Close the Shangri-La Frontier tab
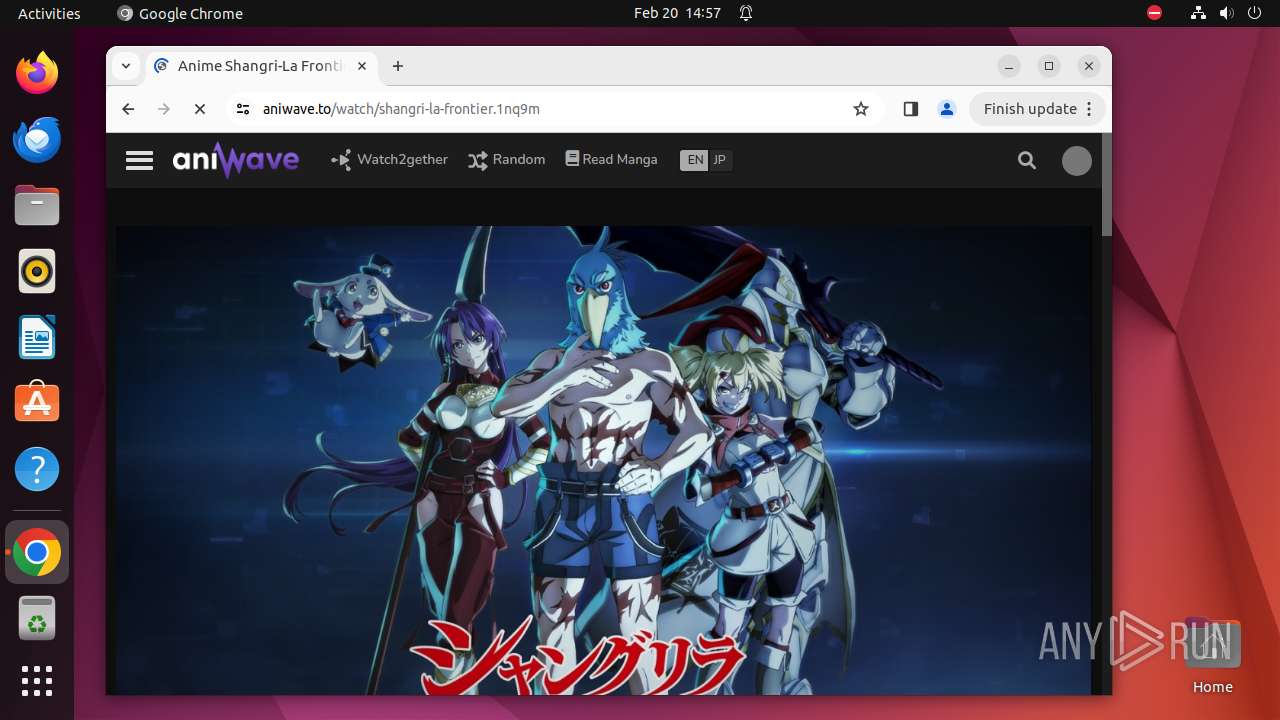1280x720 pixels. point(362,66)
